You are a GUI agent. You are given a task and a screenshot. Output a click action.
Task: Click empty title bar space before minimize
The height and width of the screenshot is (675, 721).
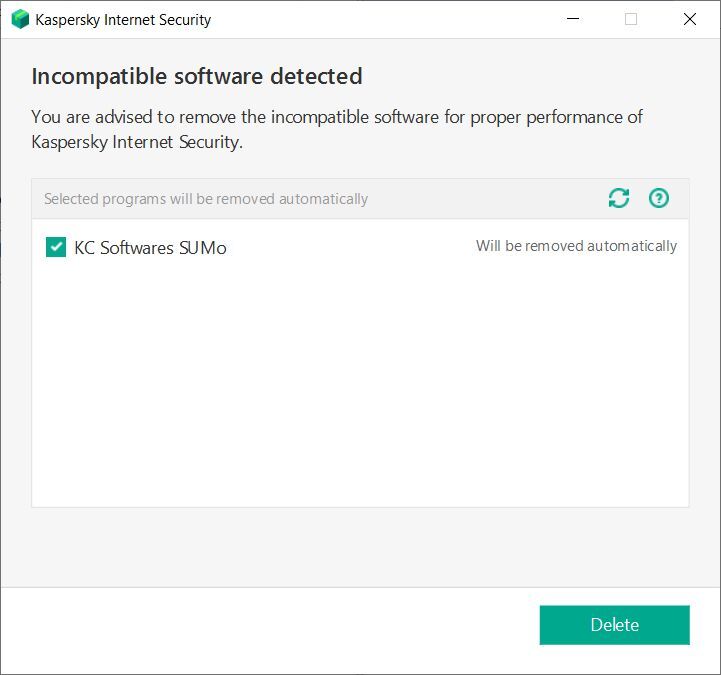380,19
